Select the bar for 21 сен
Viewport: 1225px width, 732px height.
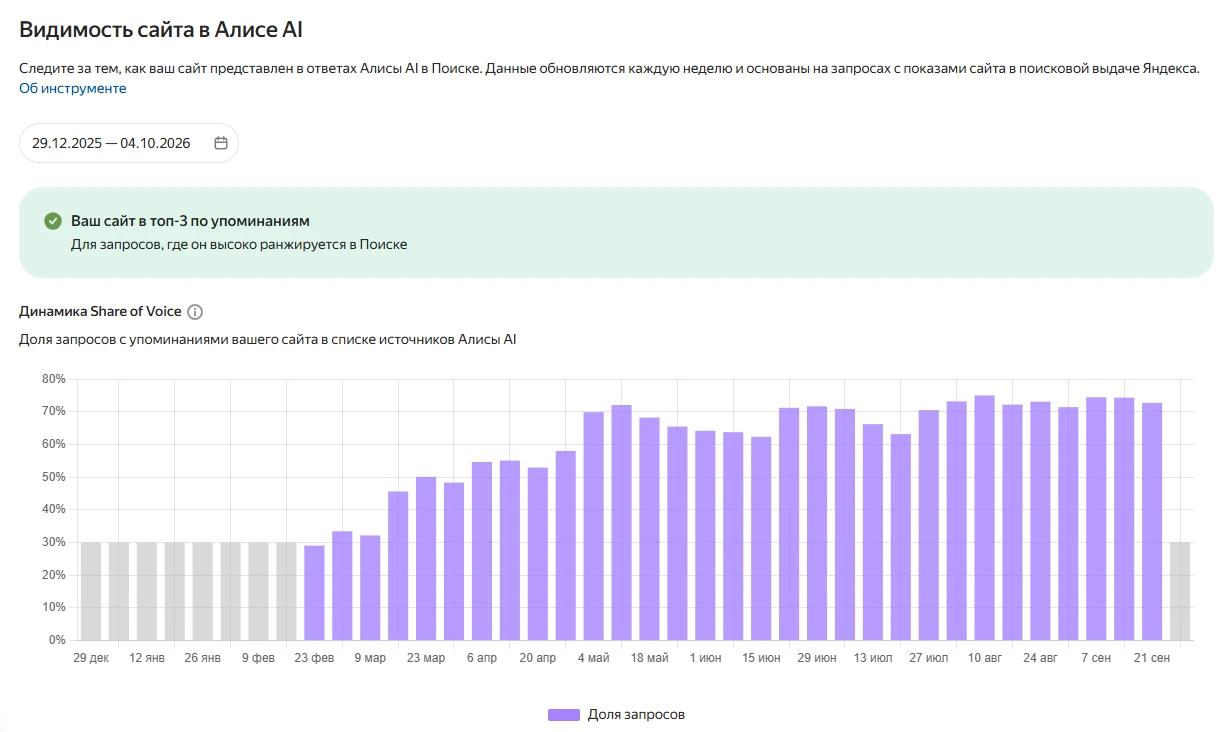coord(1152,521)
